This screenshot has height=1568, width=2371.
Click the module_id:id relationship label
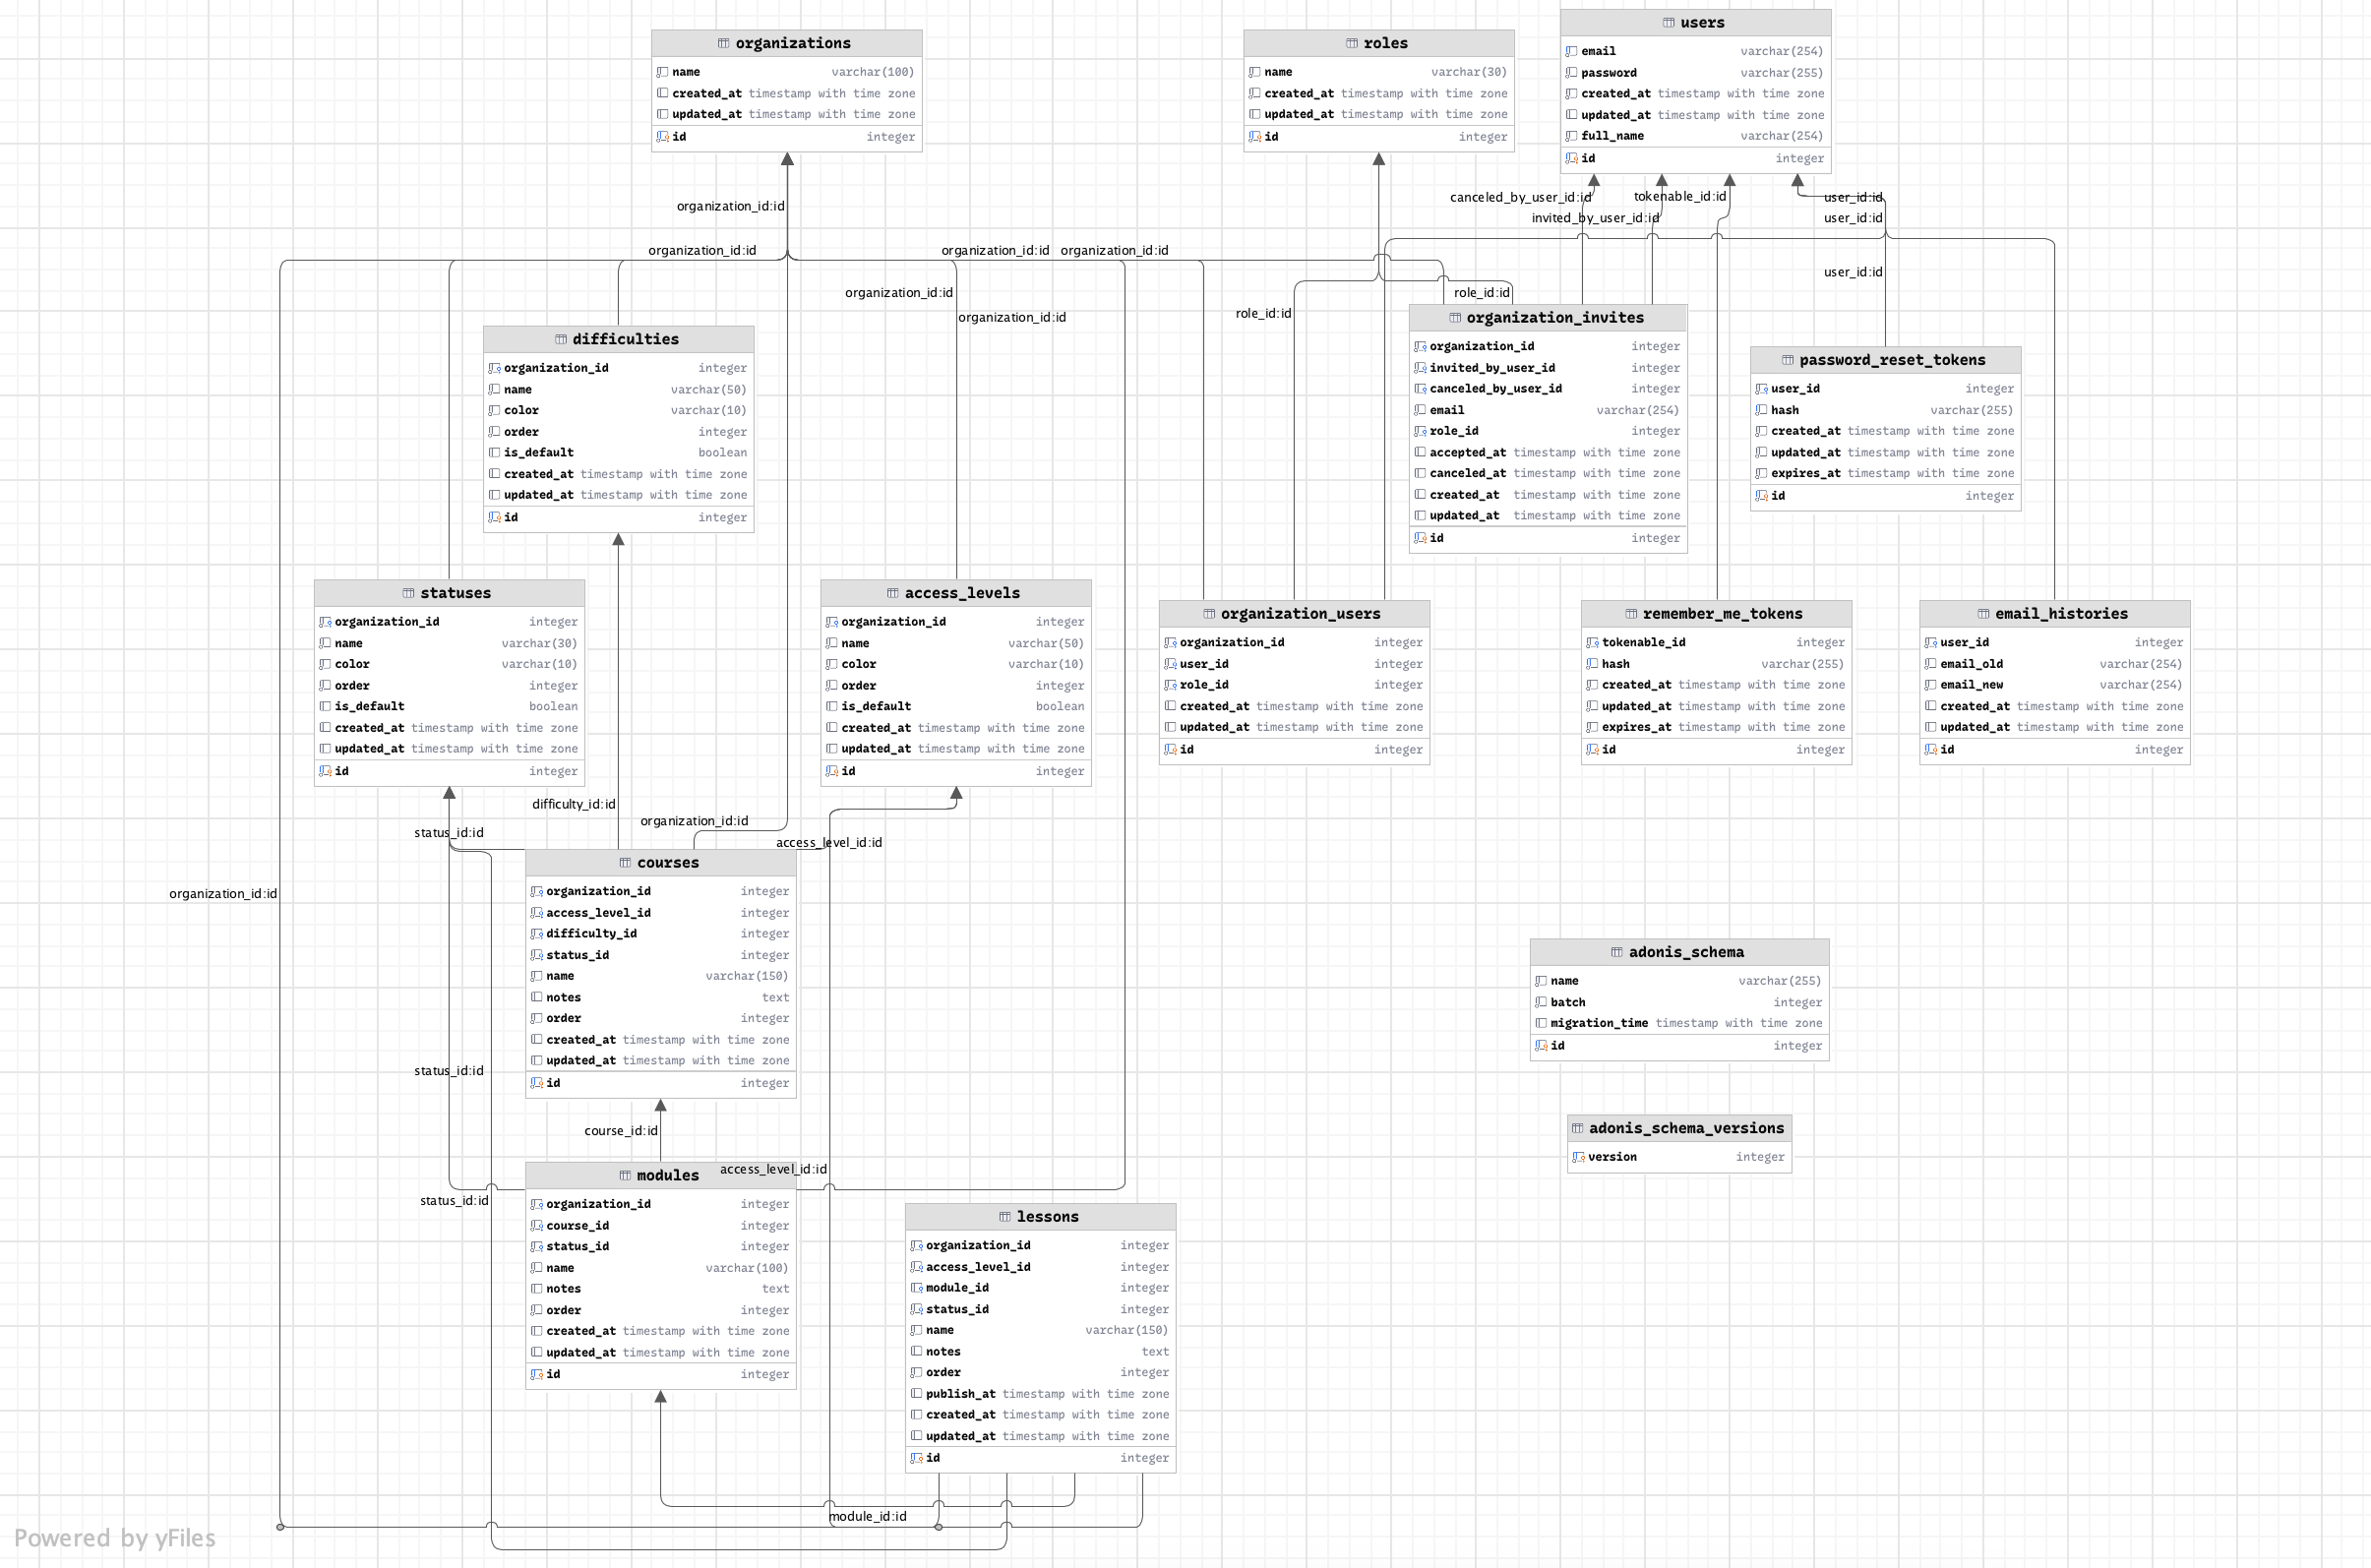tap(868, 1517)
